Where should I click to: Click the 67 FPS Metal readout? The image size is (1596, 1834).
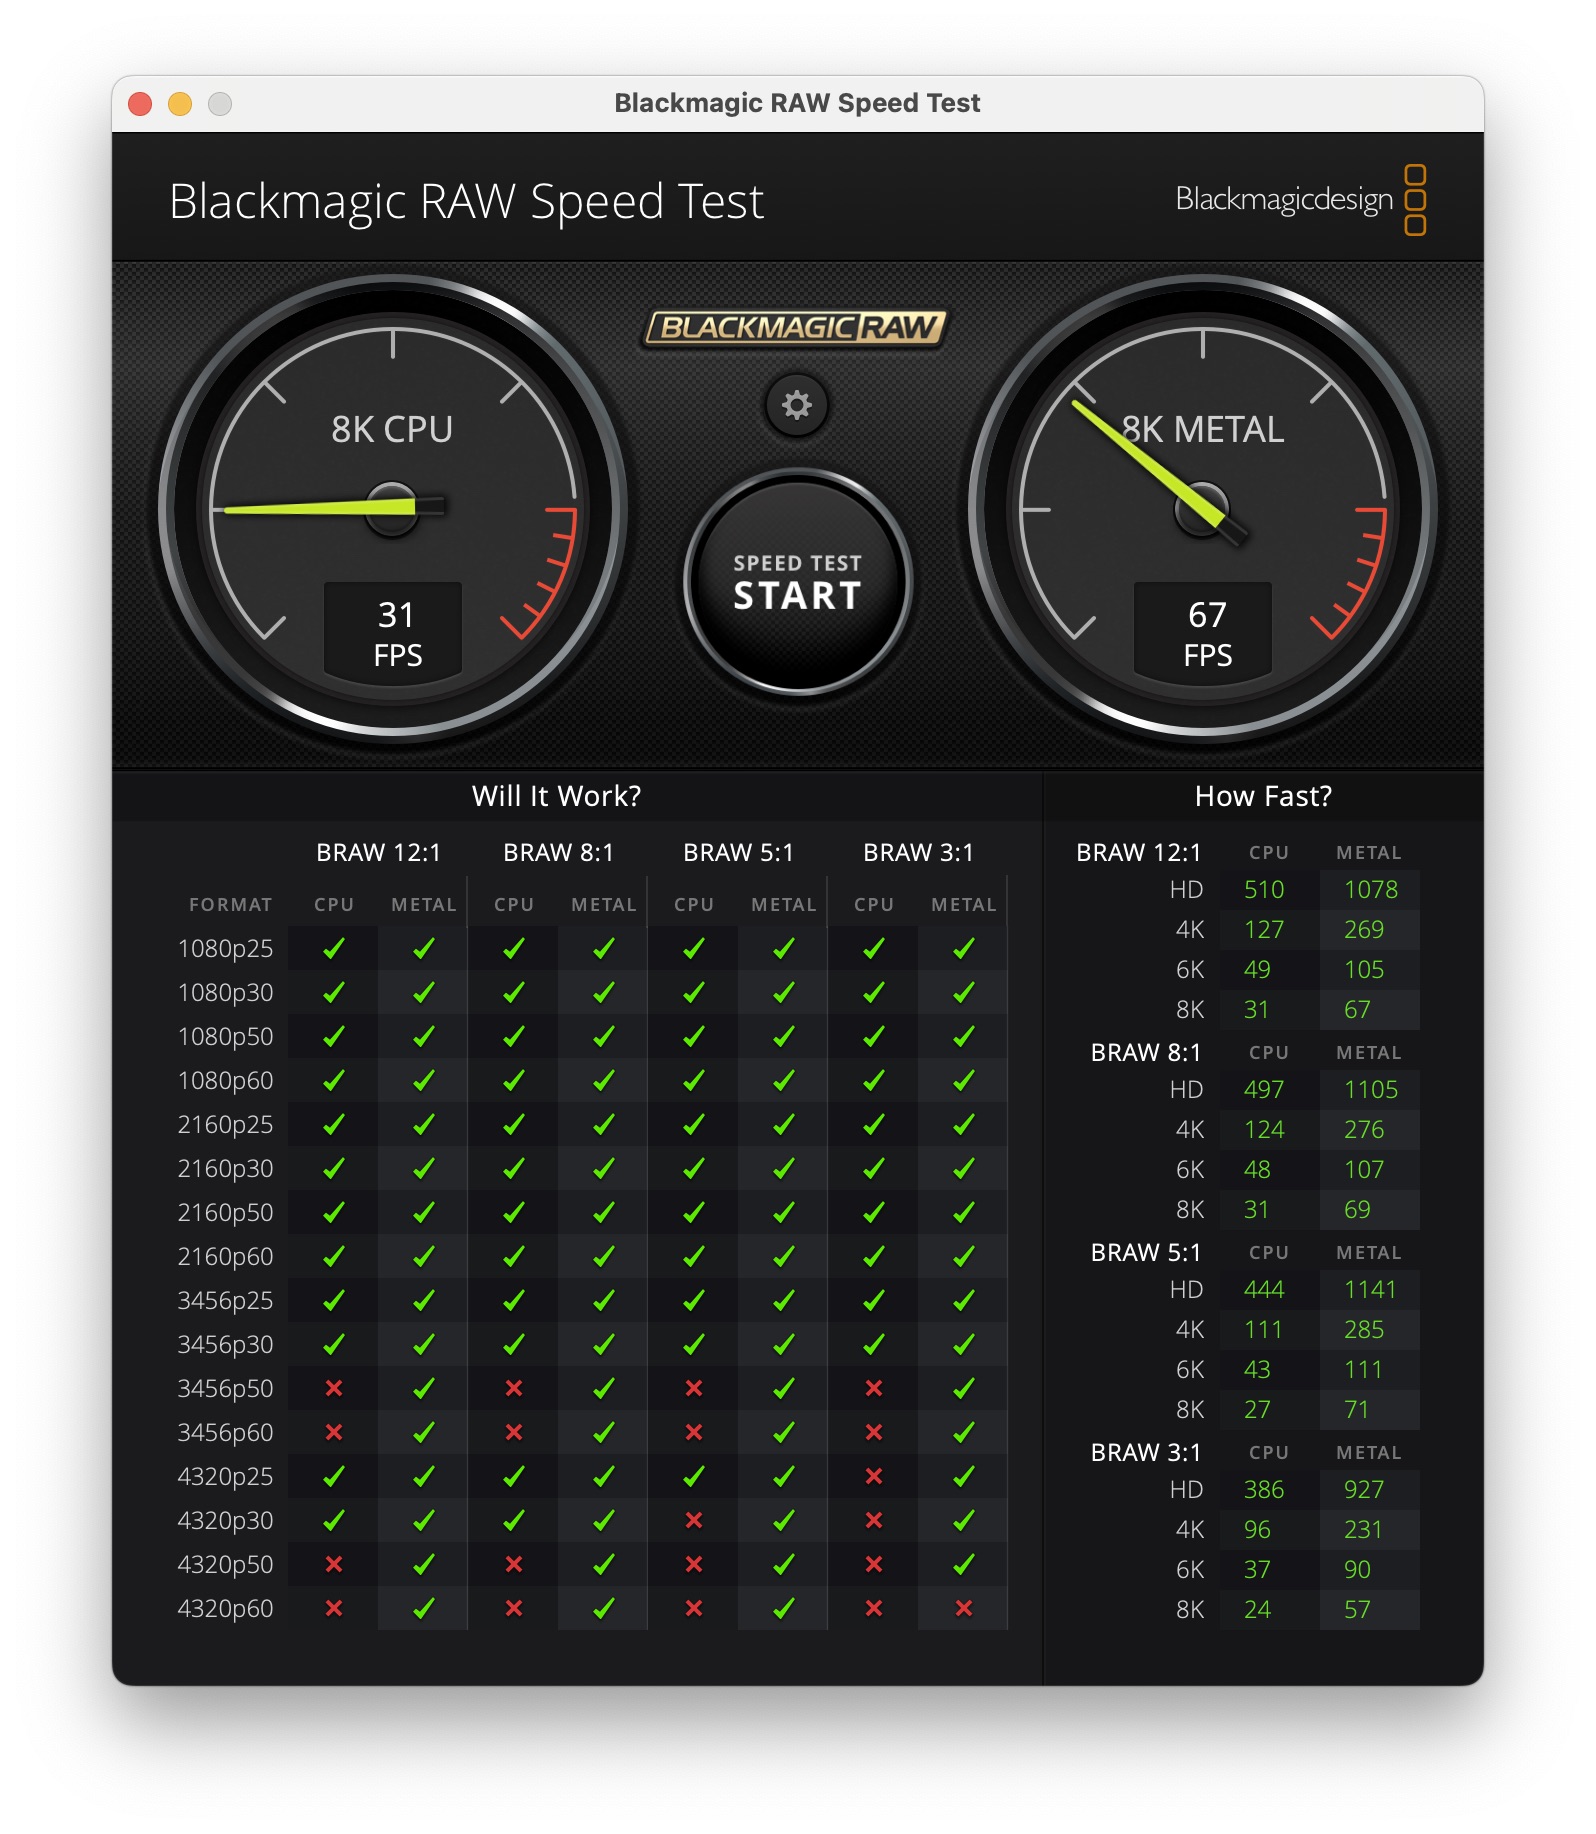click(1204, 633)
